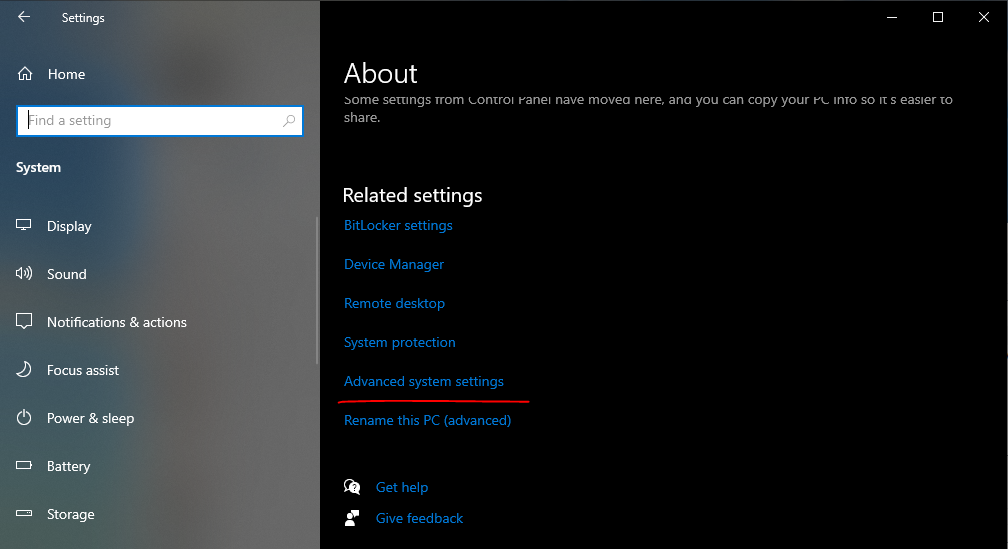Click the Notifications & actions icon

[24, 322]
